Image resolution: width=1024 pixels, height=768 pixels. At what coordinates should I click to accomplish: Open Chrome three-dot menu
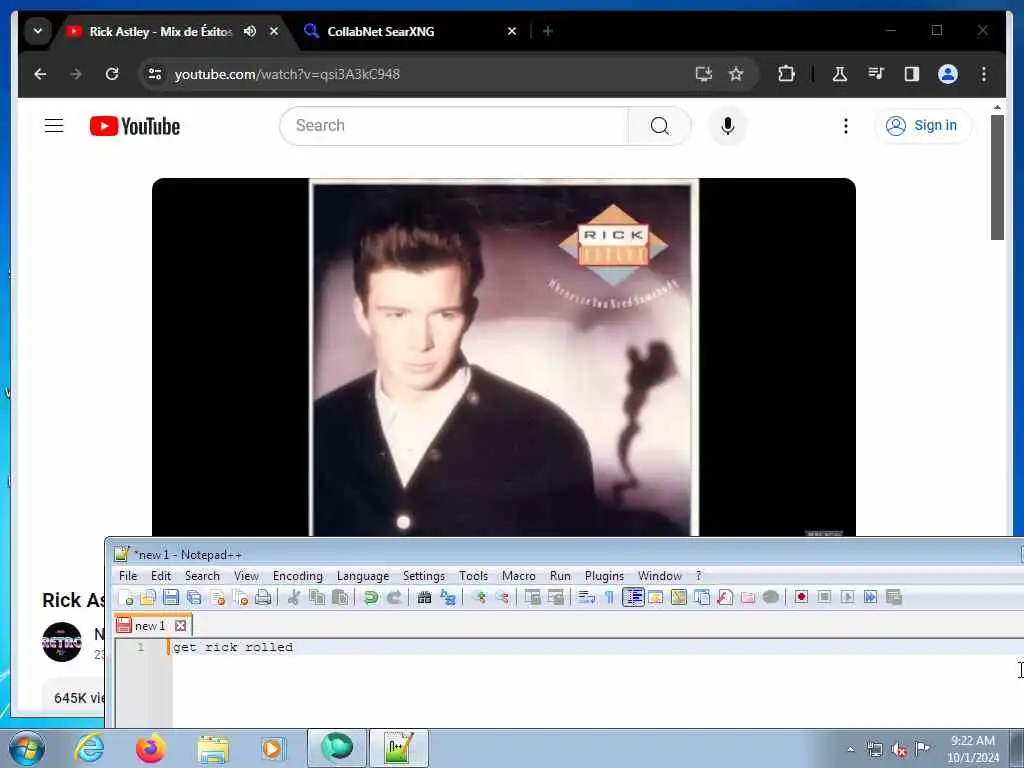984,74
